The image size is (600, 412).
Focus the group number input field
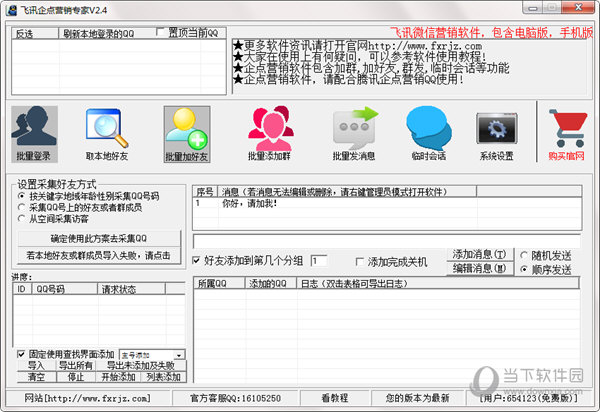click(318, 261)
